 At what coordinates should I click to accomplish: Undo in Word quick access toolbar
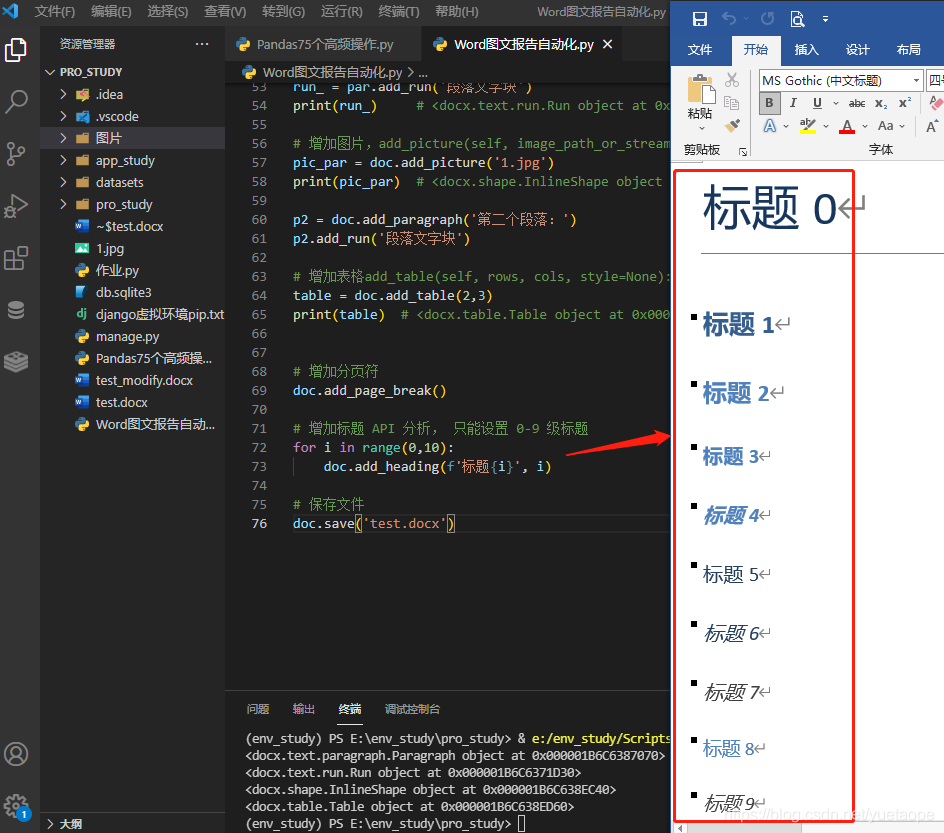729,19
